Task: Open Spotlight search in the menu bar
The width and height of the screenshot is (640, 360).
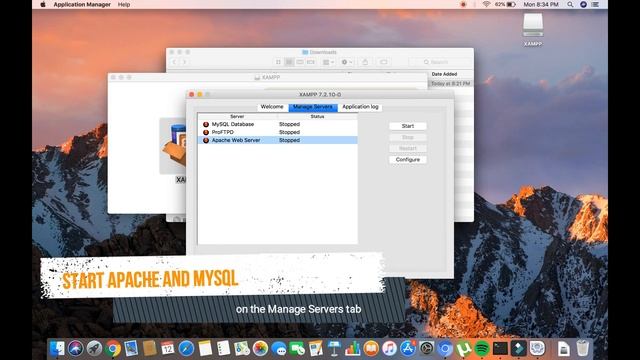Action: pos(570,4)
